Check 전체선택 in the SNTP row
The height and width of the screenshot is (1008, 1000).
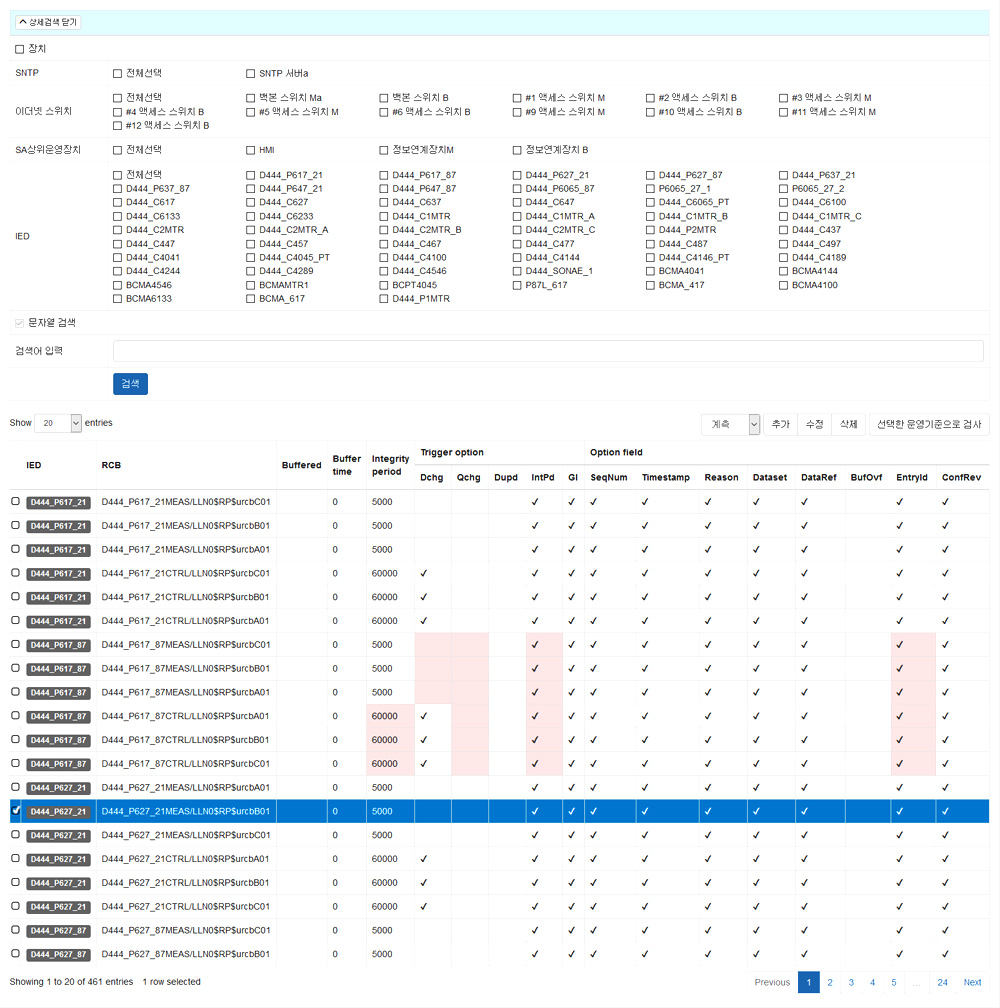[117, 74]
